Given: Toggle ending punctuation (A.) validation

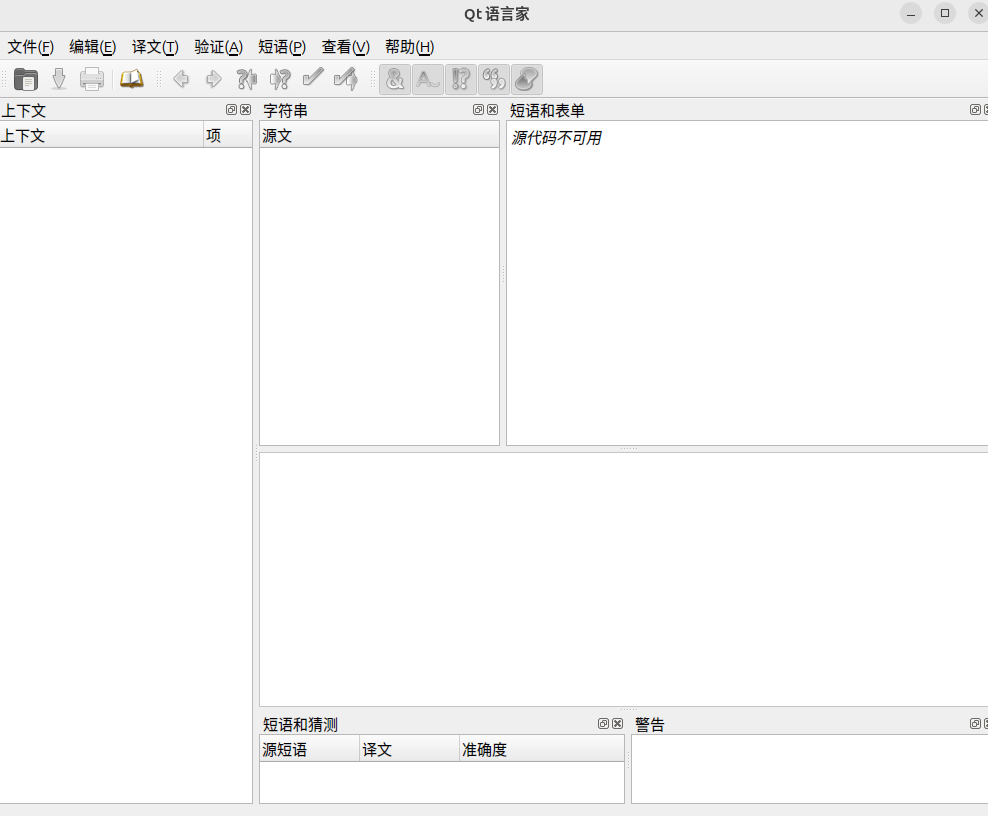Looking at the screenshot, I should 428,79.
